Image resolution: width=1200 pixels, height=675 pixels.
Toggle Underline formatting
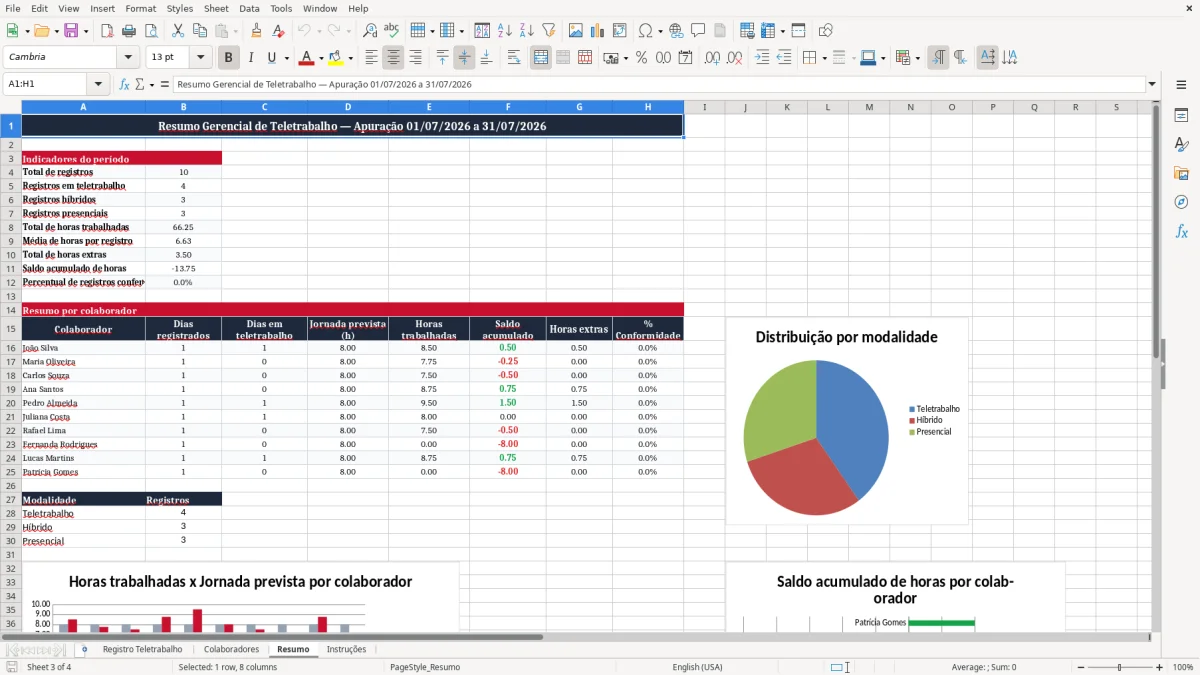(x=271, y=58)
